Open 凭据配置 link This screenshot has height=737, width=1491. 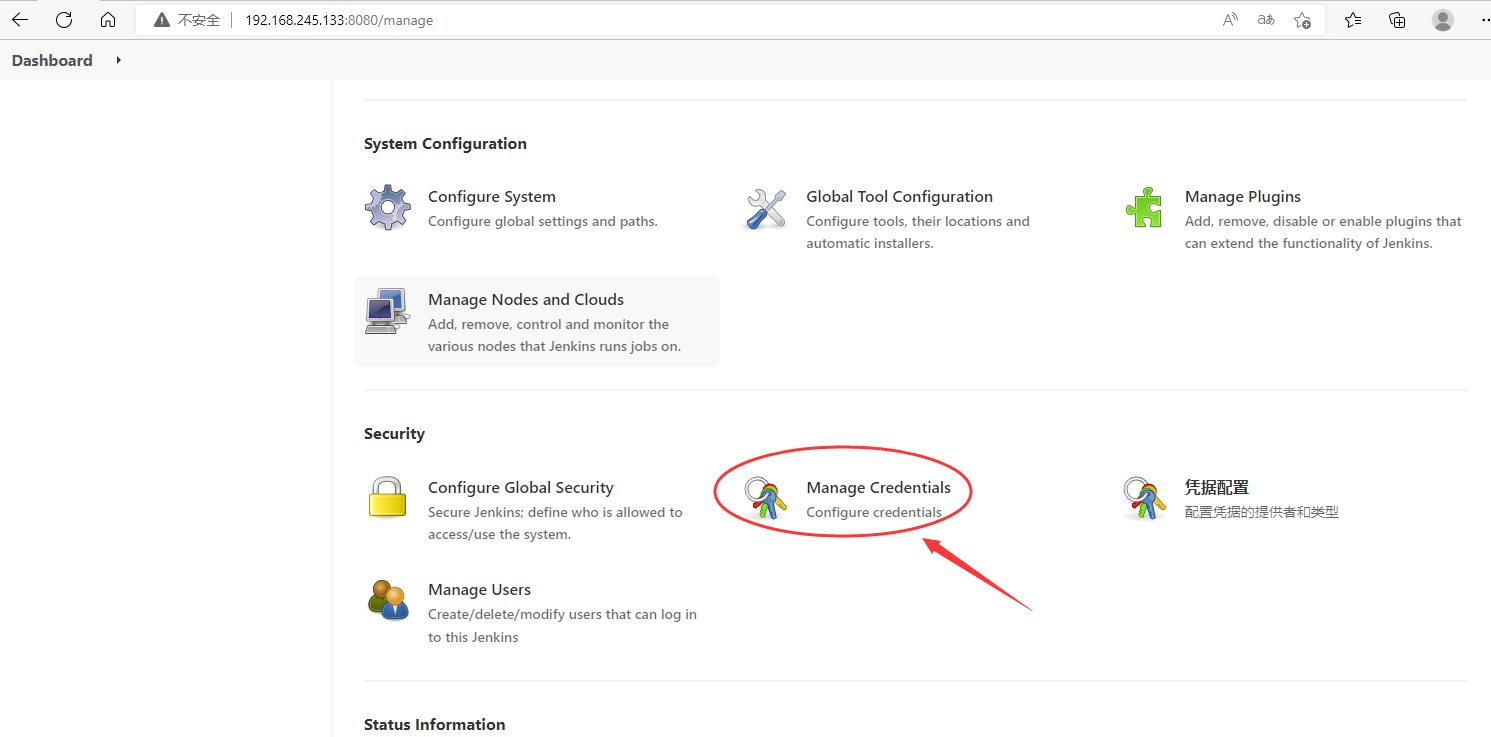[1217, 488]
